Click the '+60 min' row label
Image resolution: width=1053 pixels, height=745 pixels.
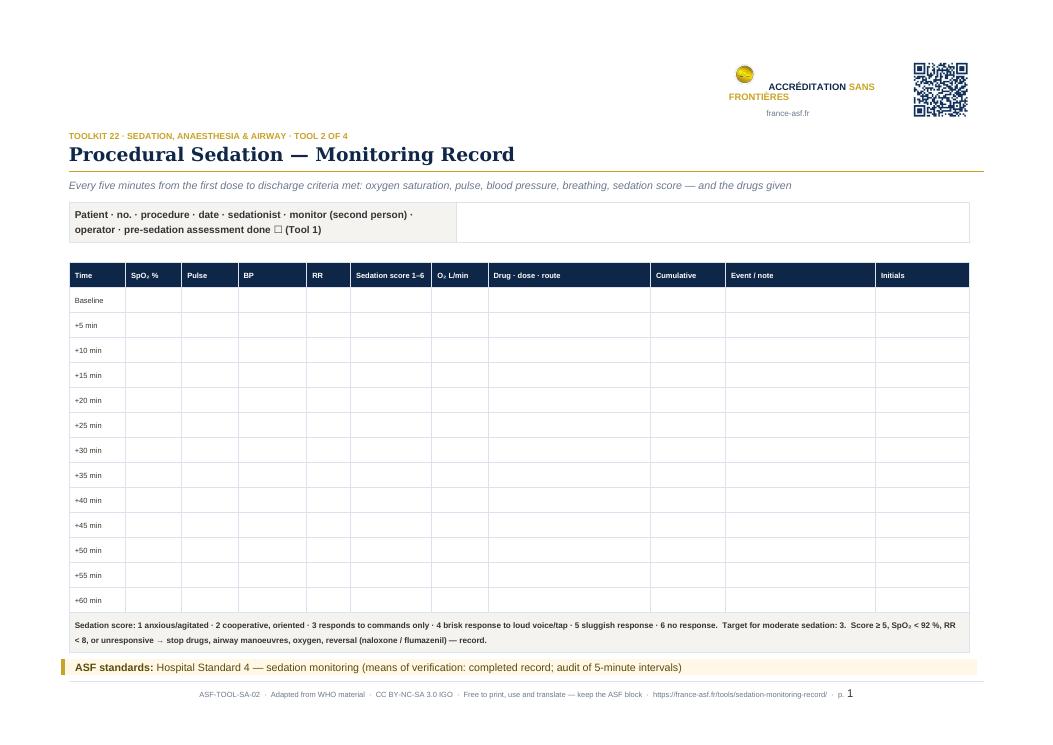pyautogui.click(x=88, y=601)
